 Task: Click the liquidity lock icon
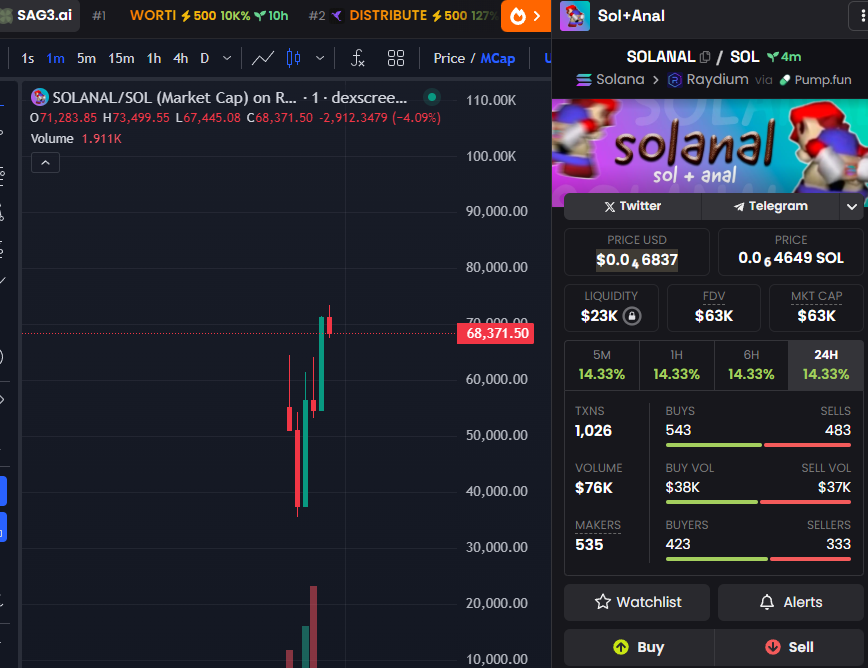click(632, 316)
